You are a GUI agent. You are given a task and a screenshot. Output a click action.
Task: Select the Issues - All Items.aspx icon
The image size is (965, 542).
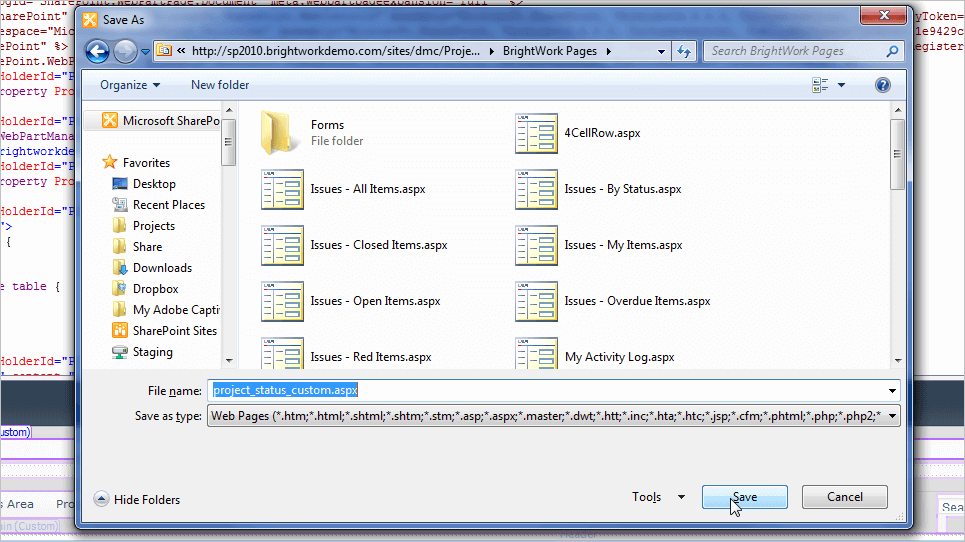[x=282, y=189]
